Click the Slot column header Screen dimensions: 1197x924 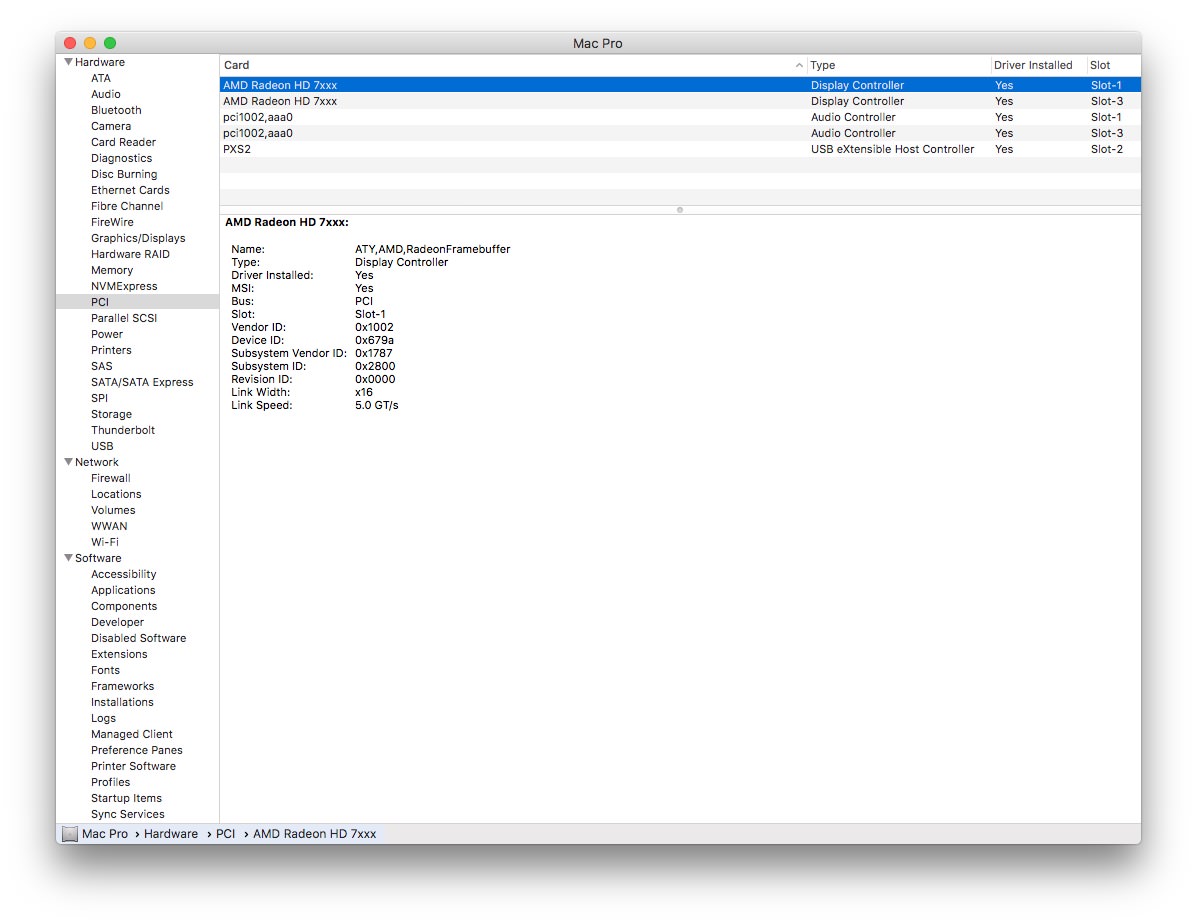[x=1113, y=65]
